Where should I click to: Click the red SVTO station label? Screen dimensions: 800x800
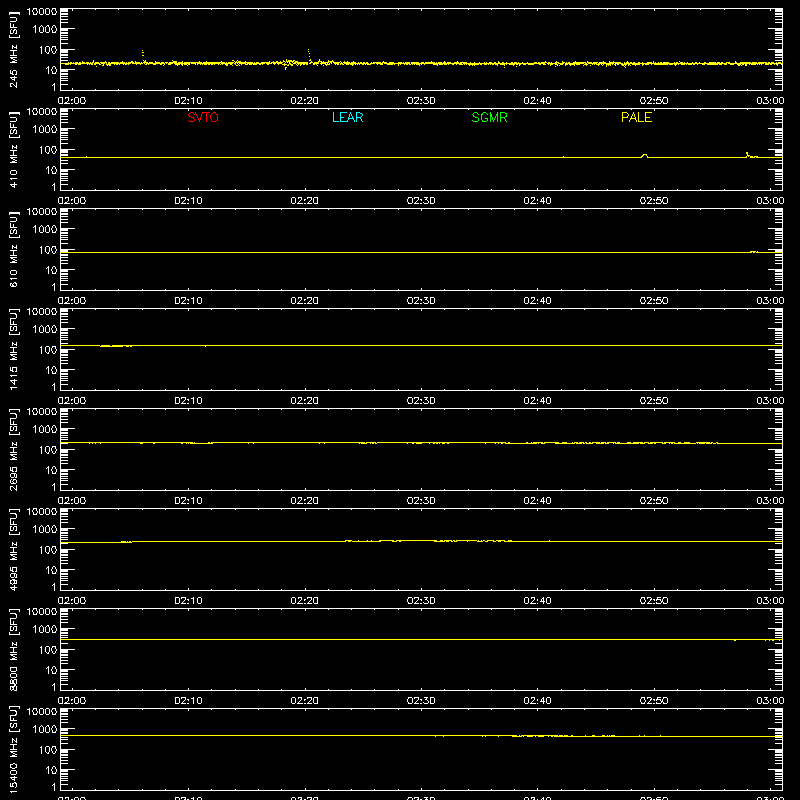click(x=203, y=117)
